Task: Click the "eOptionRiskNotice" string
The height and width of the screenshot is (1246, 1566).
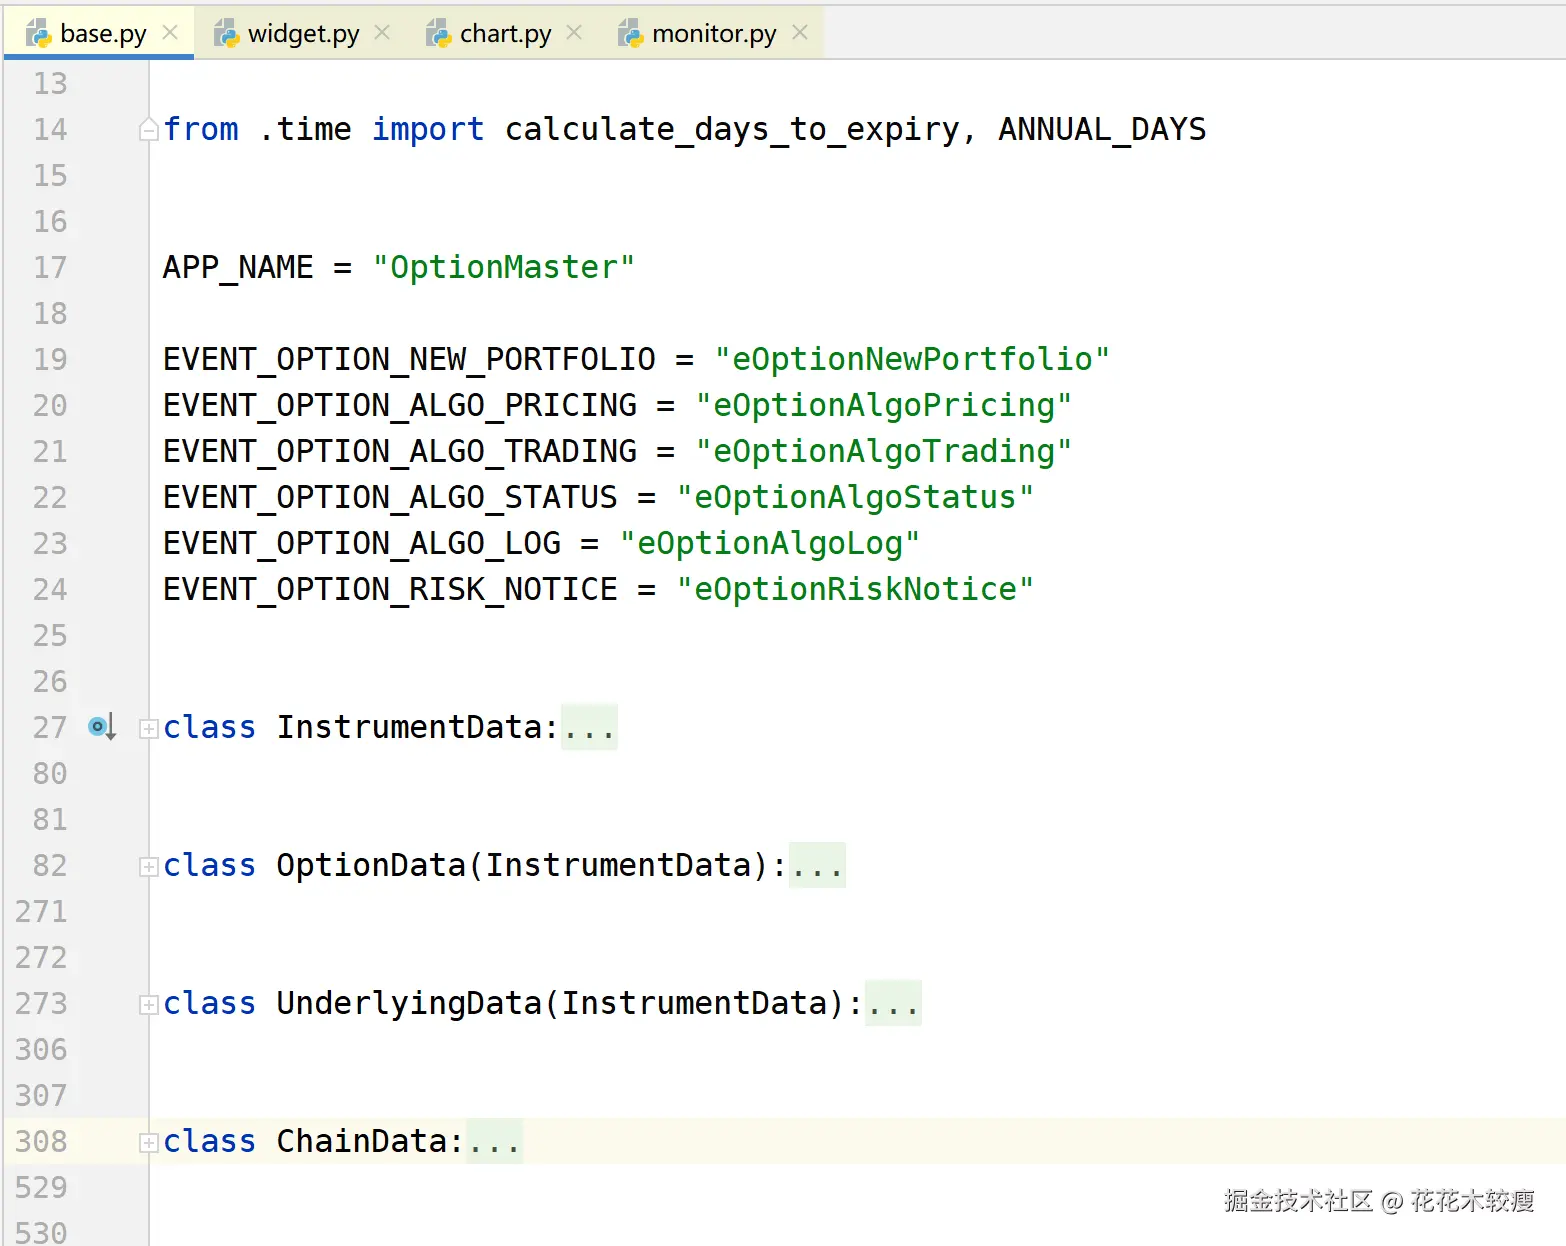Action: [855, 589]
